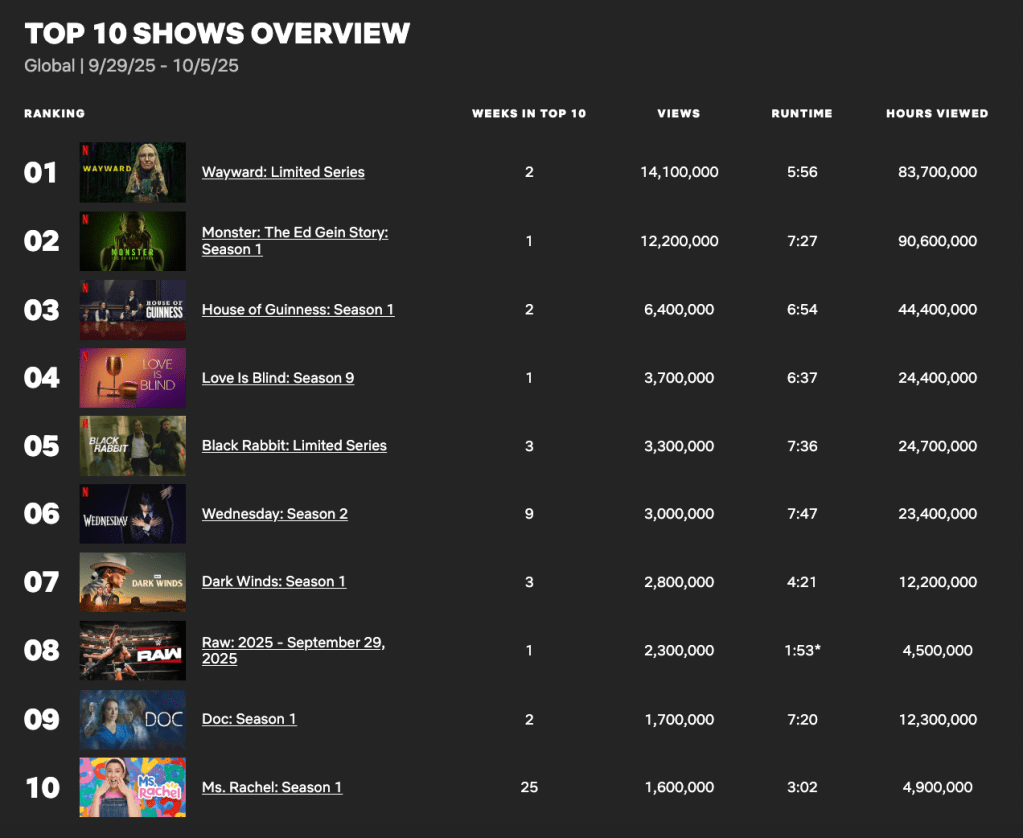Click runtime value 6:54
Image resolution: width=1023 pixels, height=838 pixels.
[802, 309]
